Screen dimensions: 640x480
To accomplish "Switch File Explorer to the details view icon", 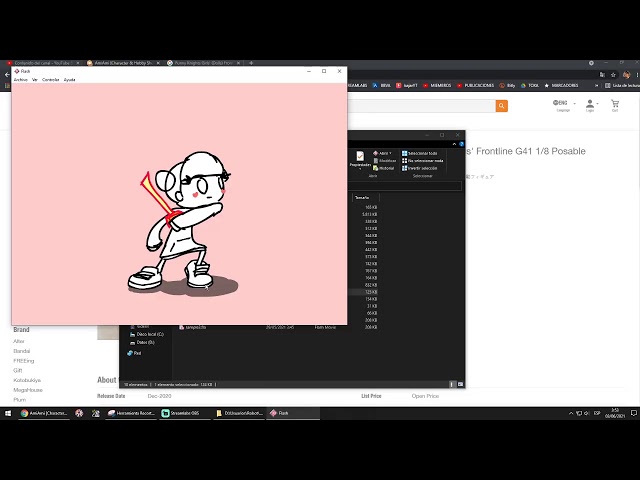I will (451, 384).
